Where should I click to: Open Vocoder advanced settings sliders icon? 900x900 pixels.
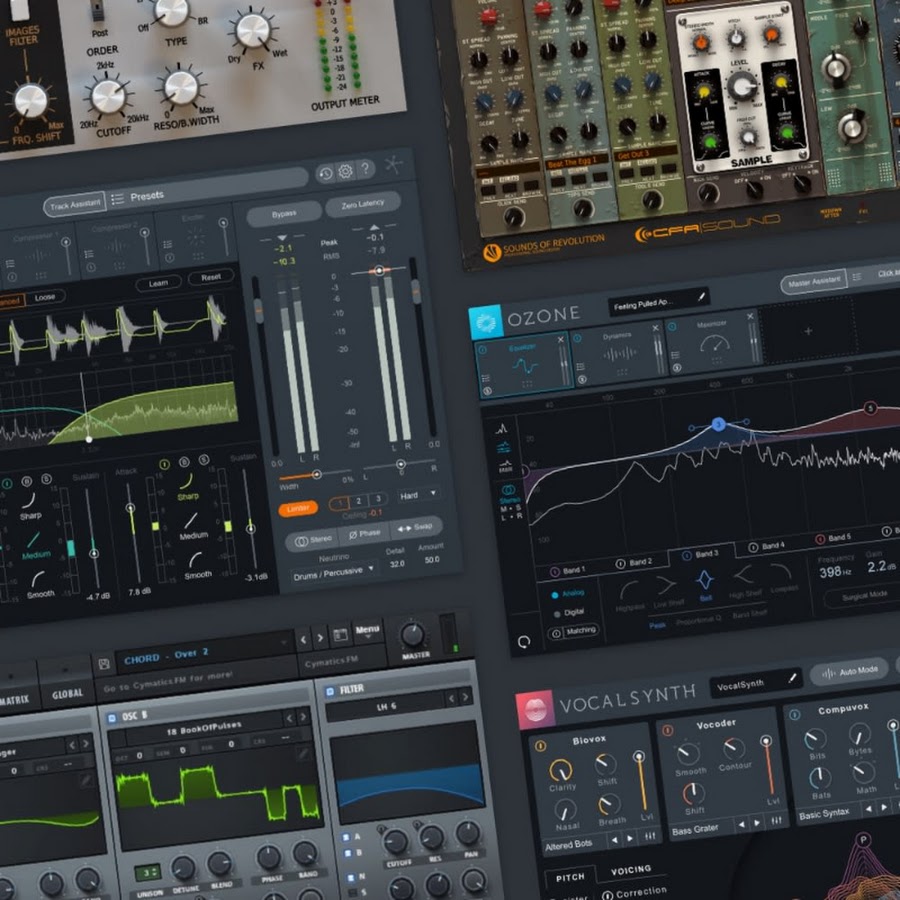click(777, 821)
